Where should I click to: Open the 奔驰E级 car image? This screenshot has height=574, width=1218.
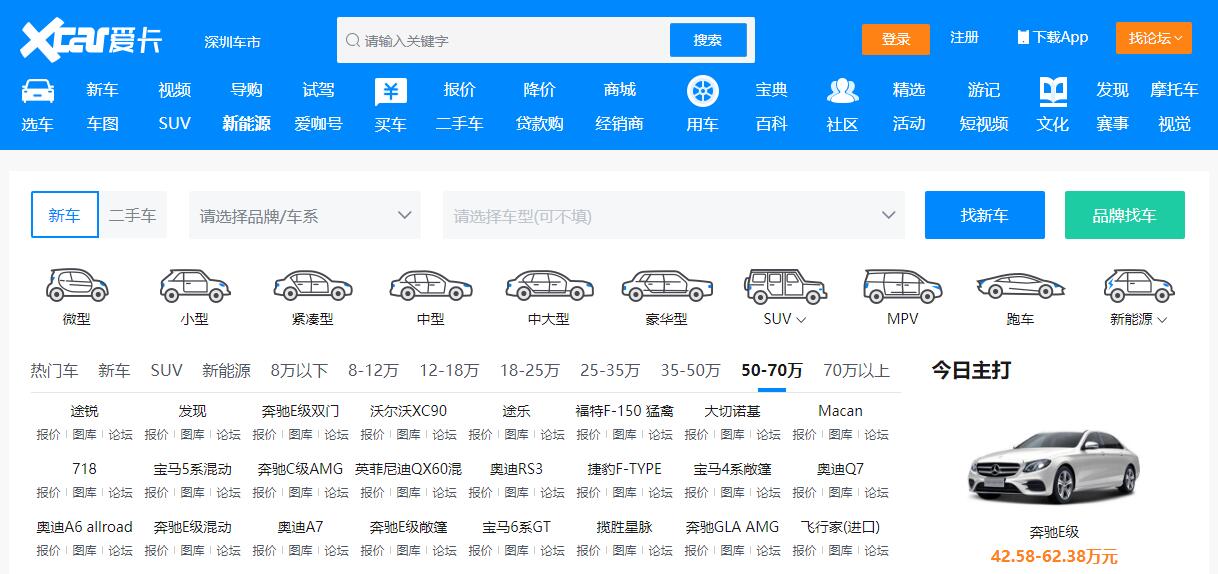click(1054, 469)
